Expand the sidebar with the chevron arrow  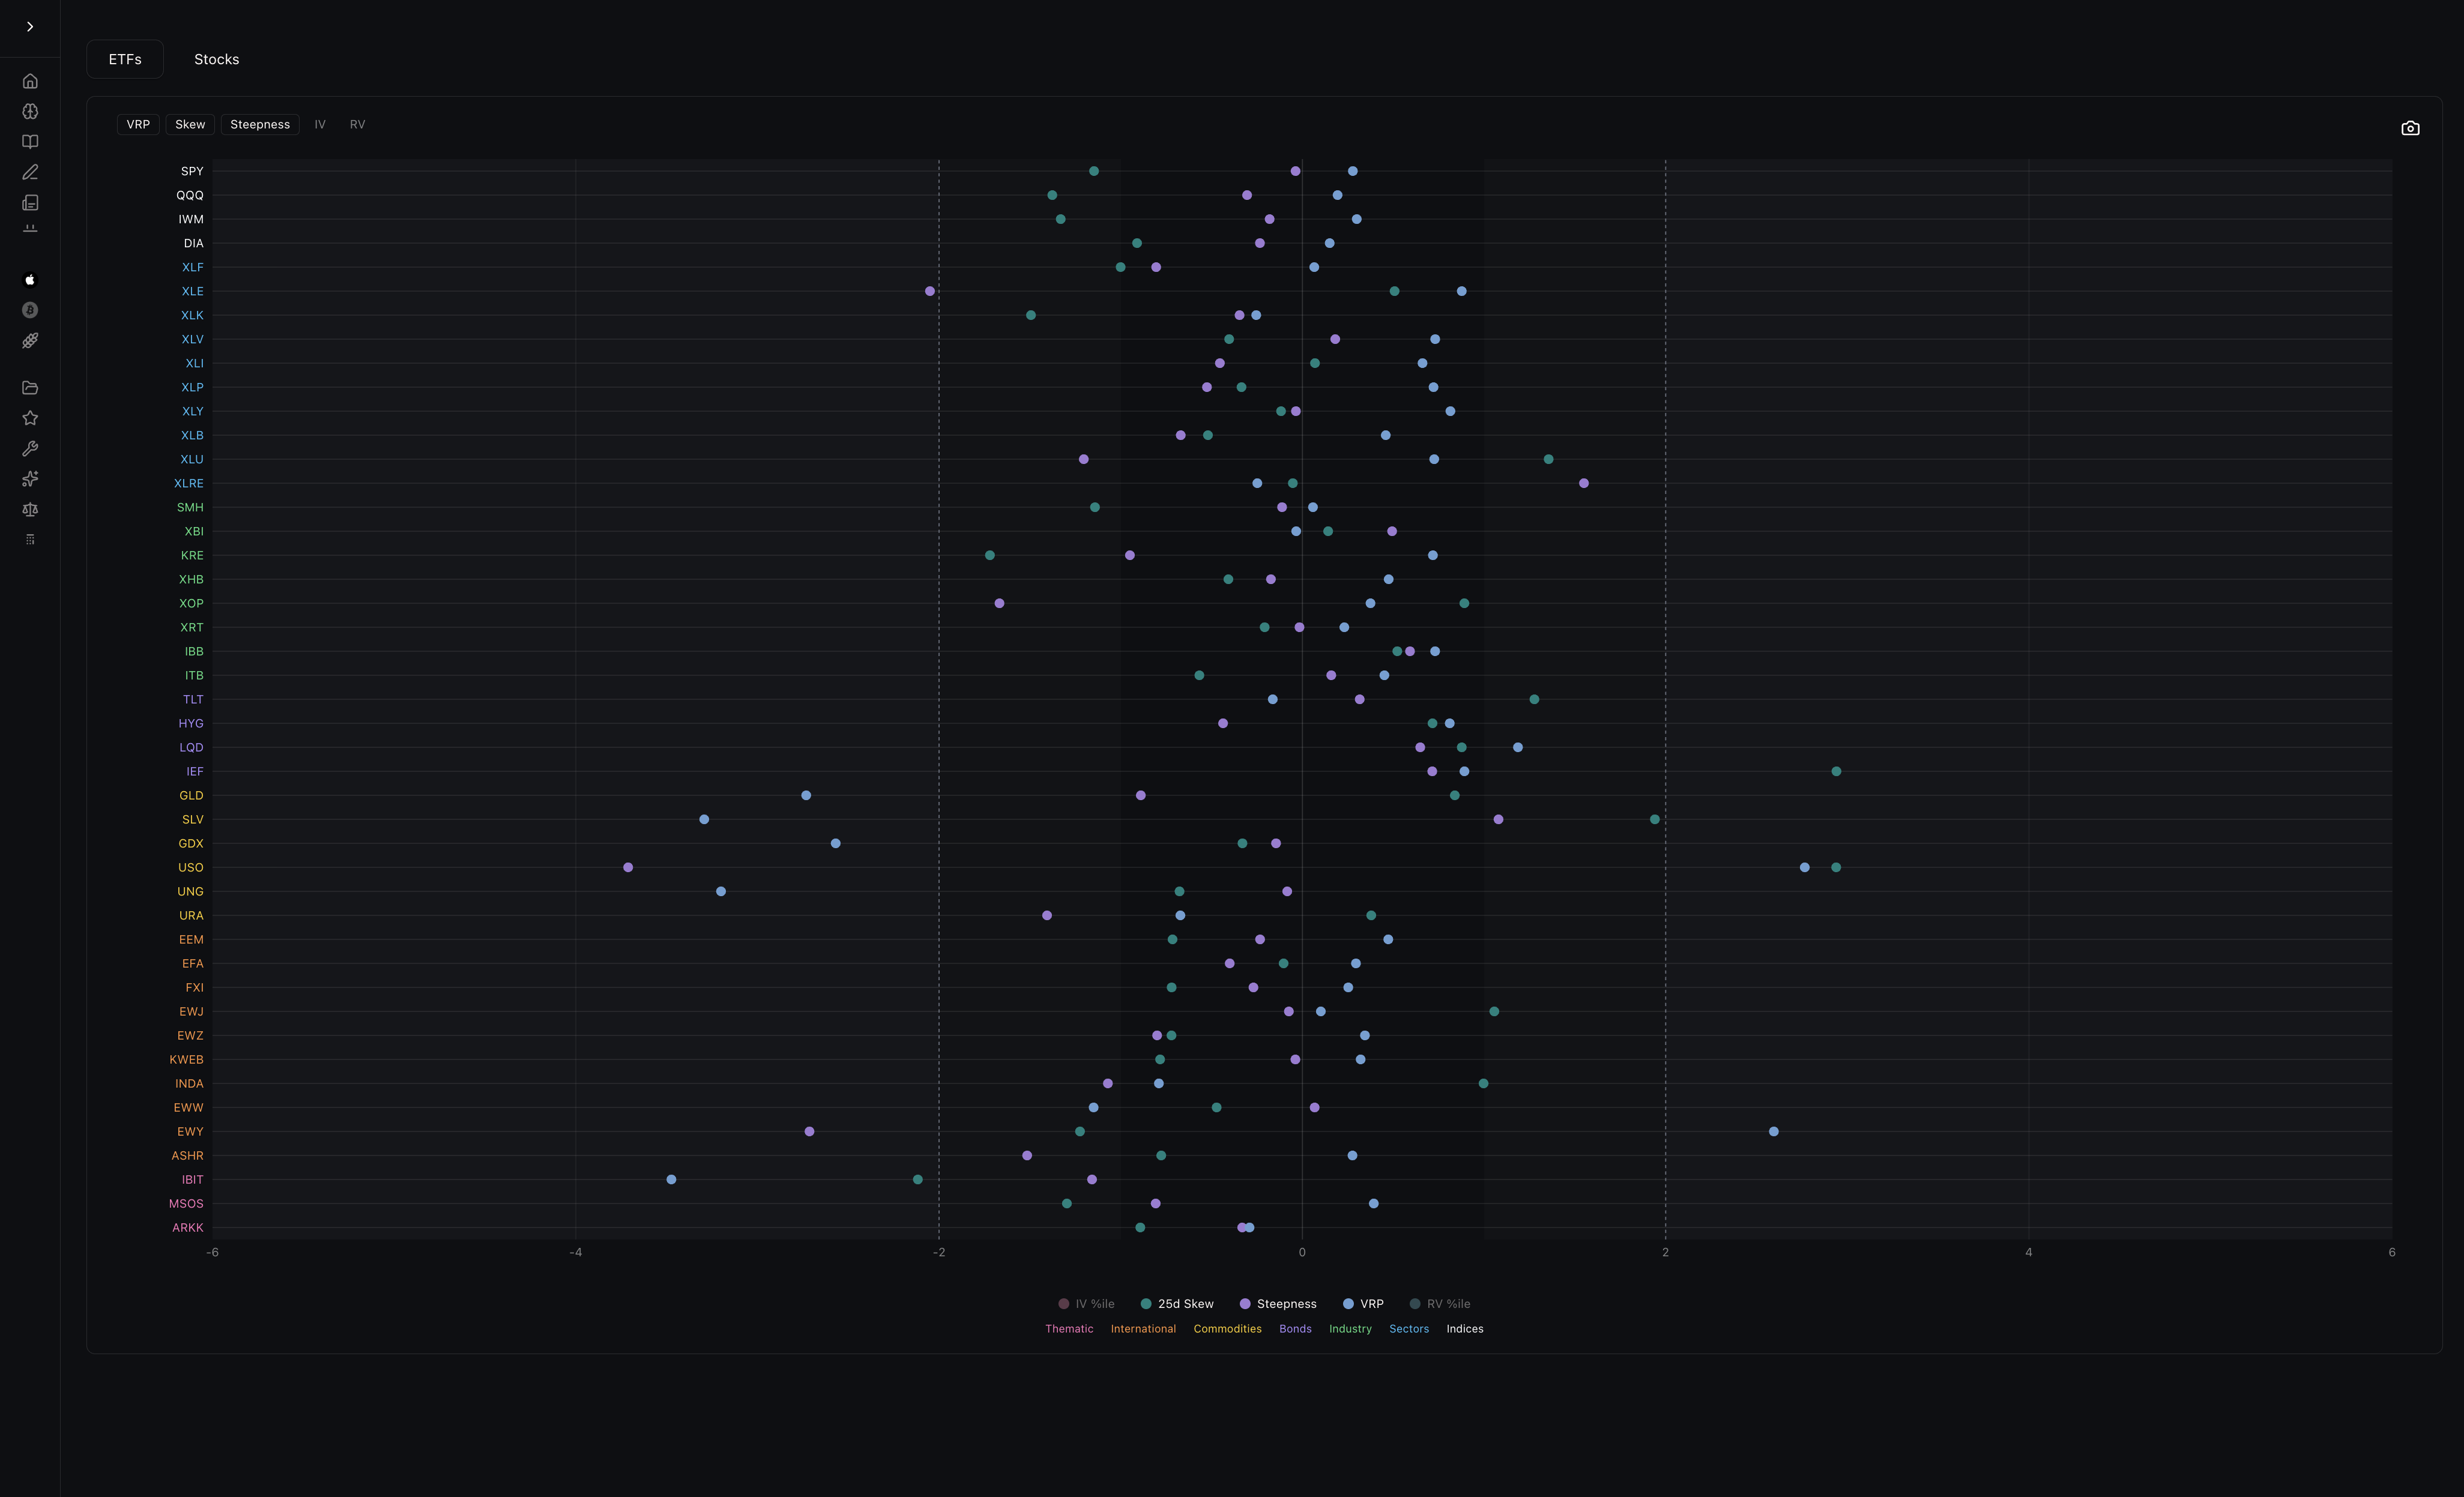click(30, 27)
